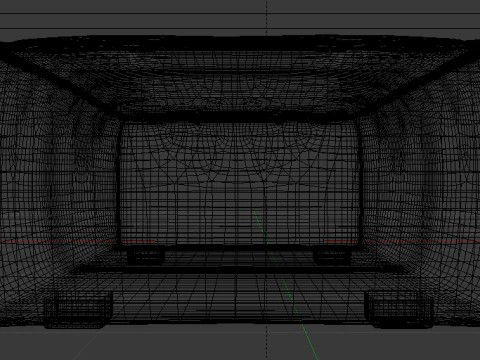Select the near left foot of wireframe model
This screenshot has height=360, width=480.
[78, 310]
